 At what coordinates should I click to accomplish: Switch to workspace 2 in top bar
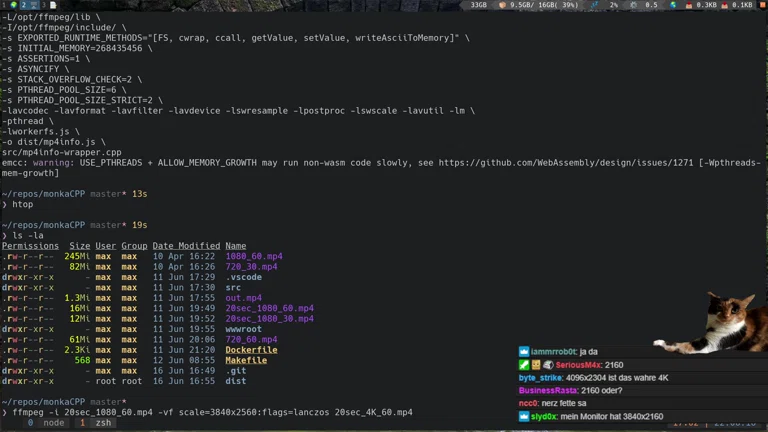(x=23, y=5)
